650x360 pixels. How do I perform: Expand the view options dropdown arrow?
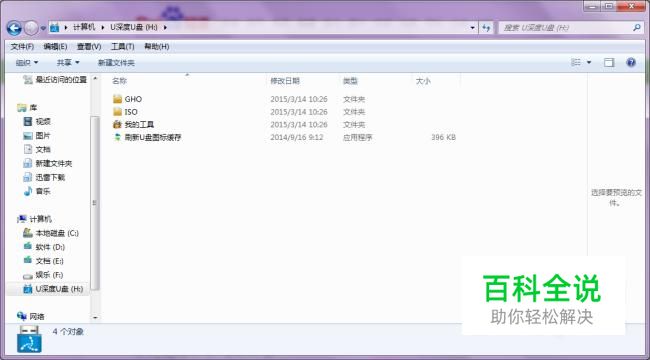(x=589, y=63)
